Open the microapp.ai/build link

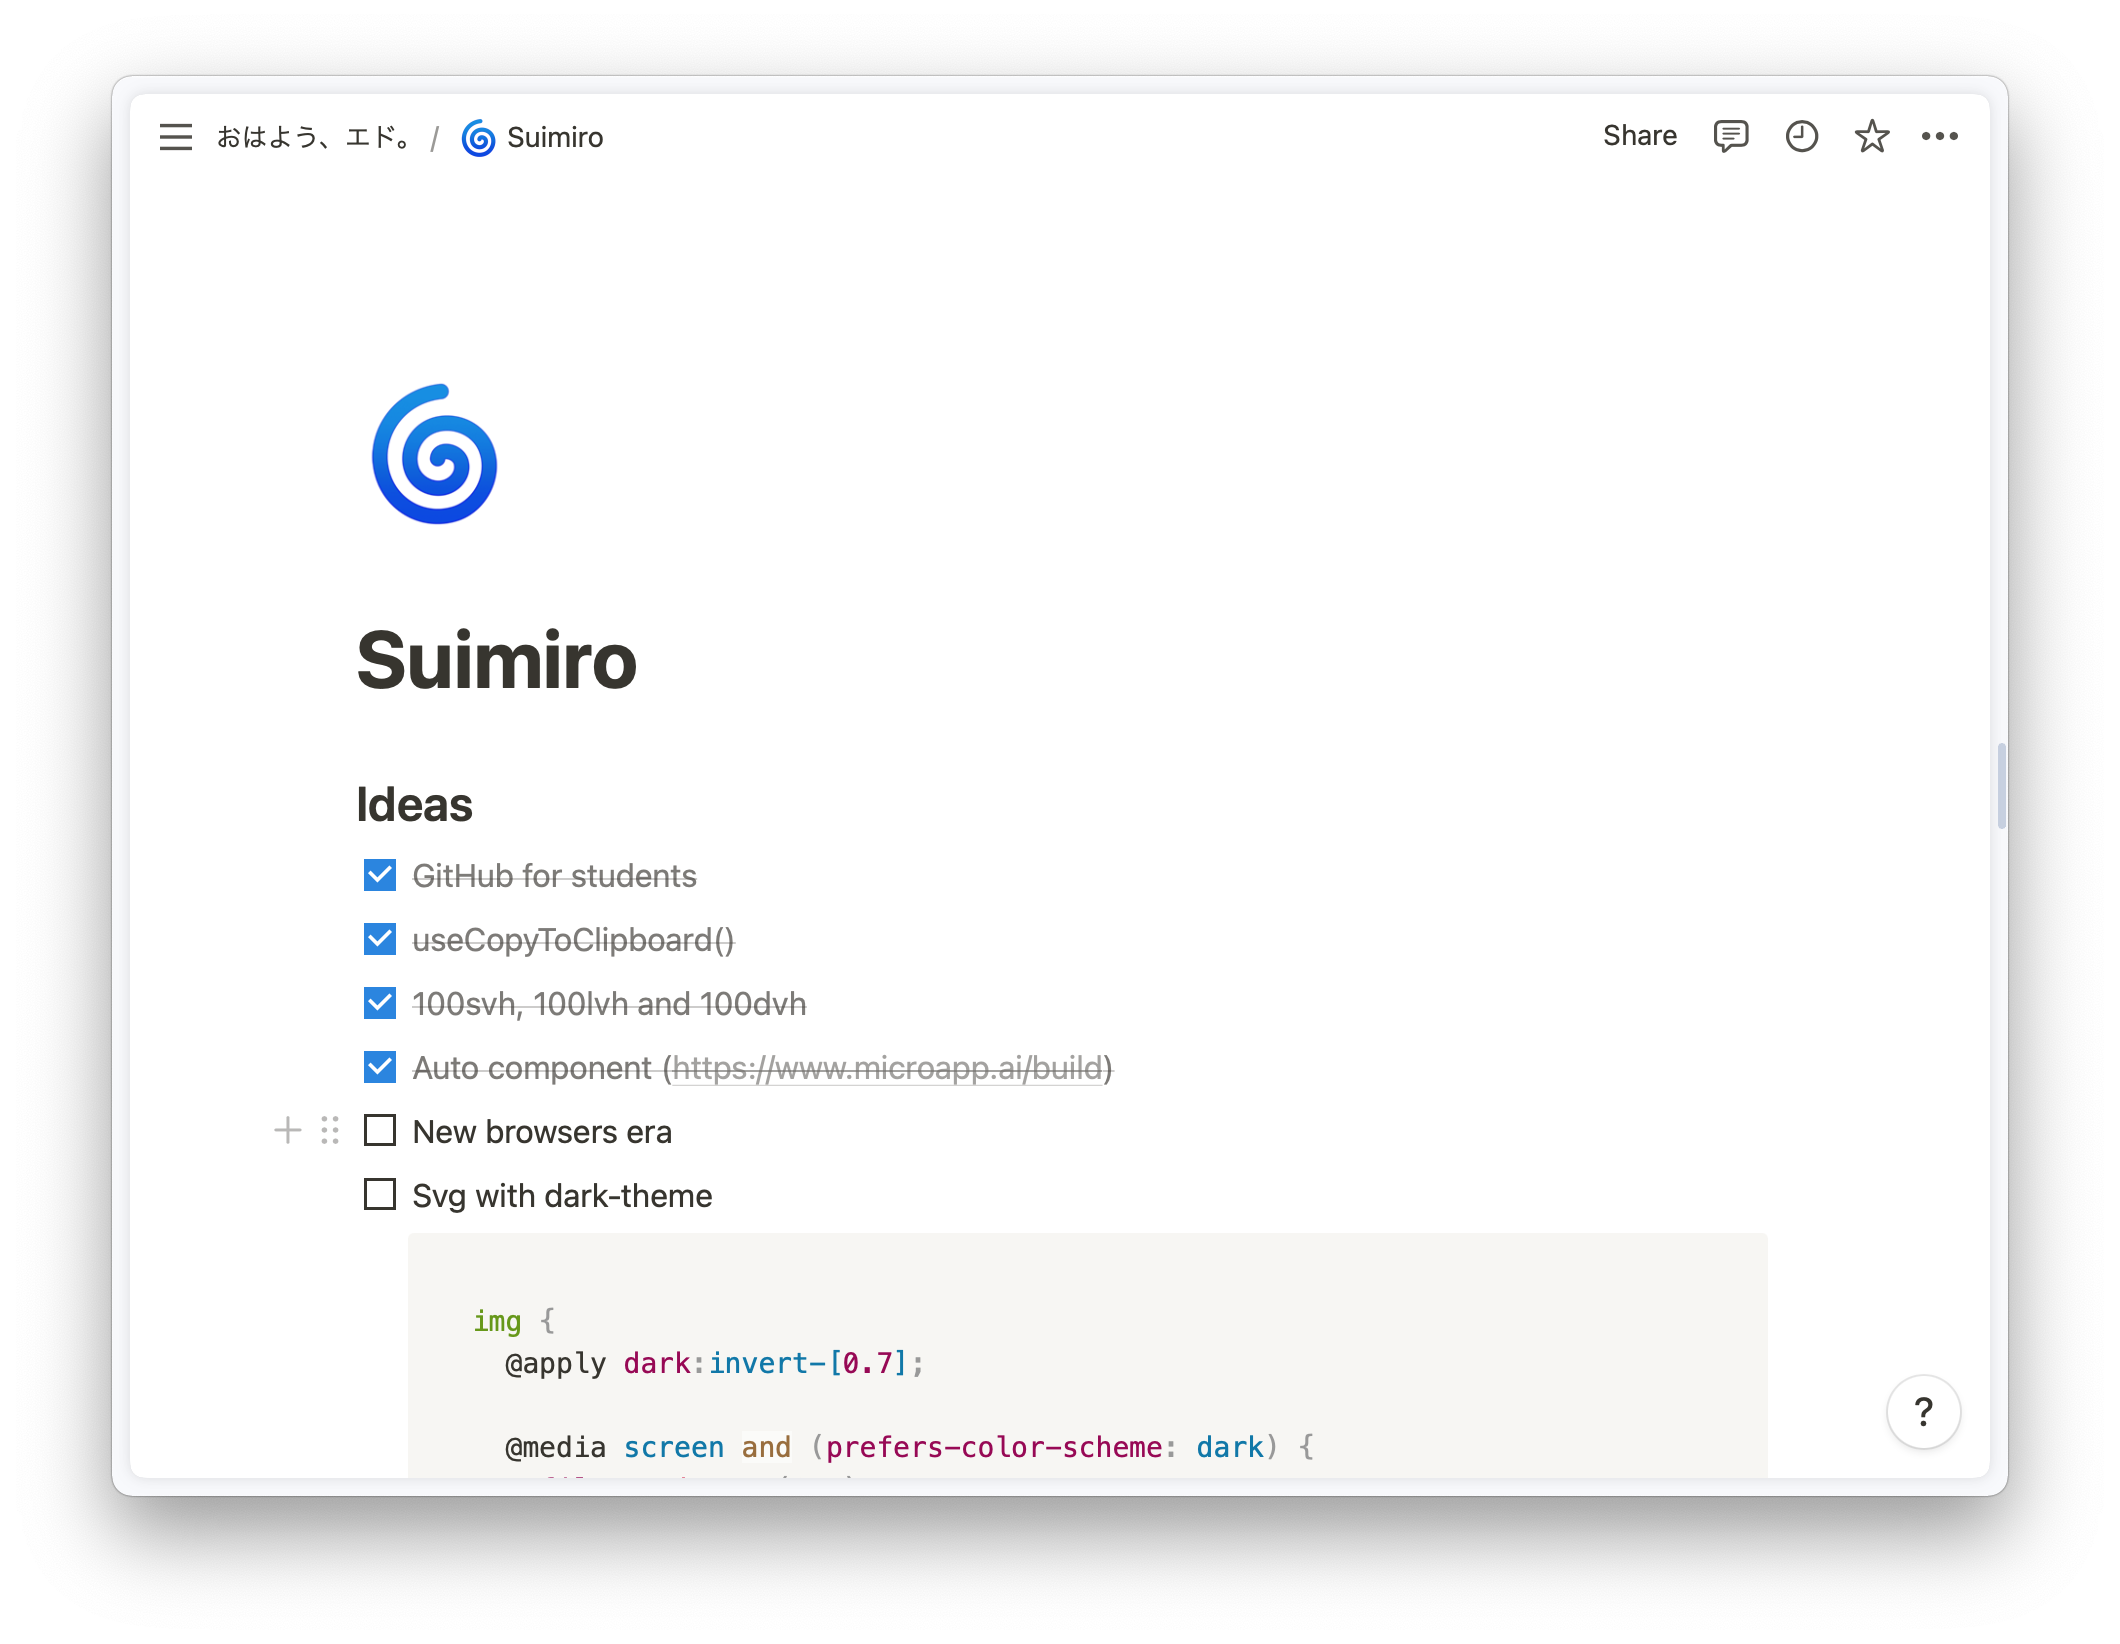click(888, 1068)
